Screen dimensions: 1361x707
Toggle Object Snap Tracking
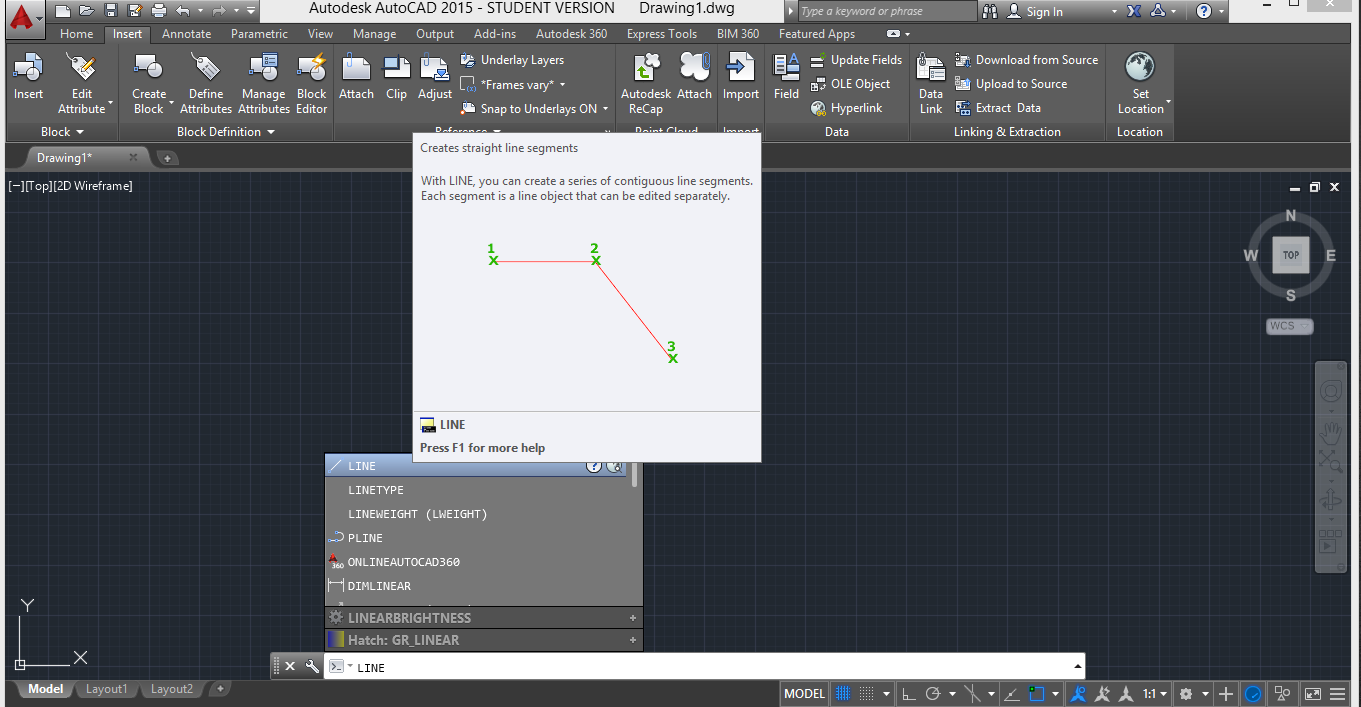(x=1012, y=693)
